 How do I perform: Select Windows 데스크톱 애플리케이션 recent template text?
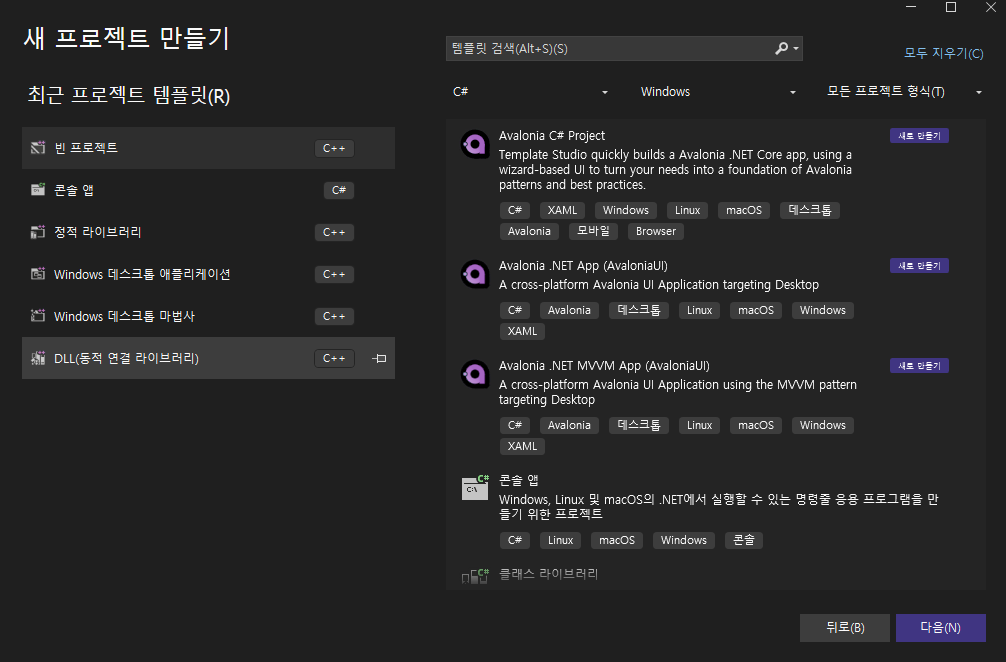tap(142, 274)
